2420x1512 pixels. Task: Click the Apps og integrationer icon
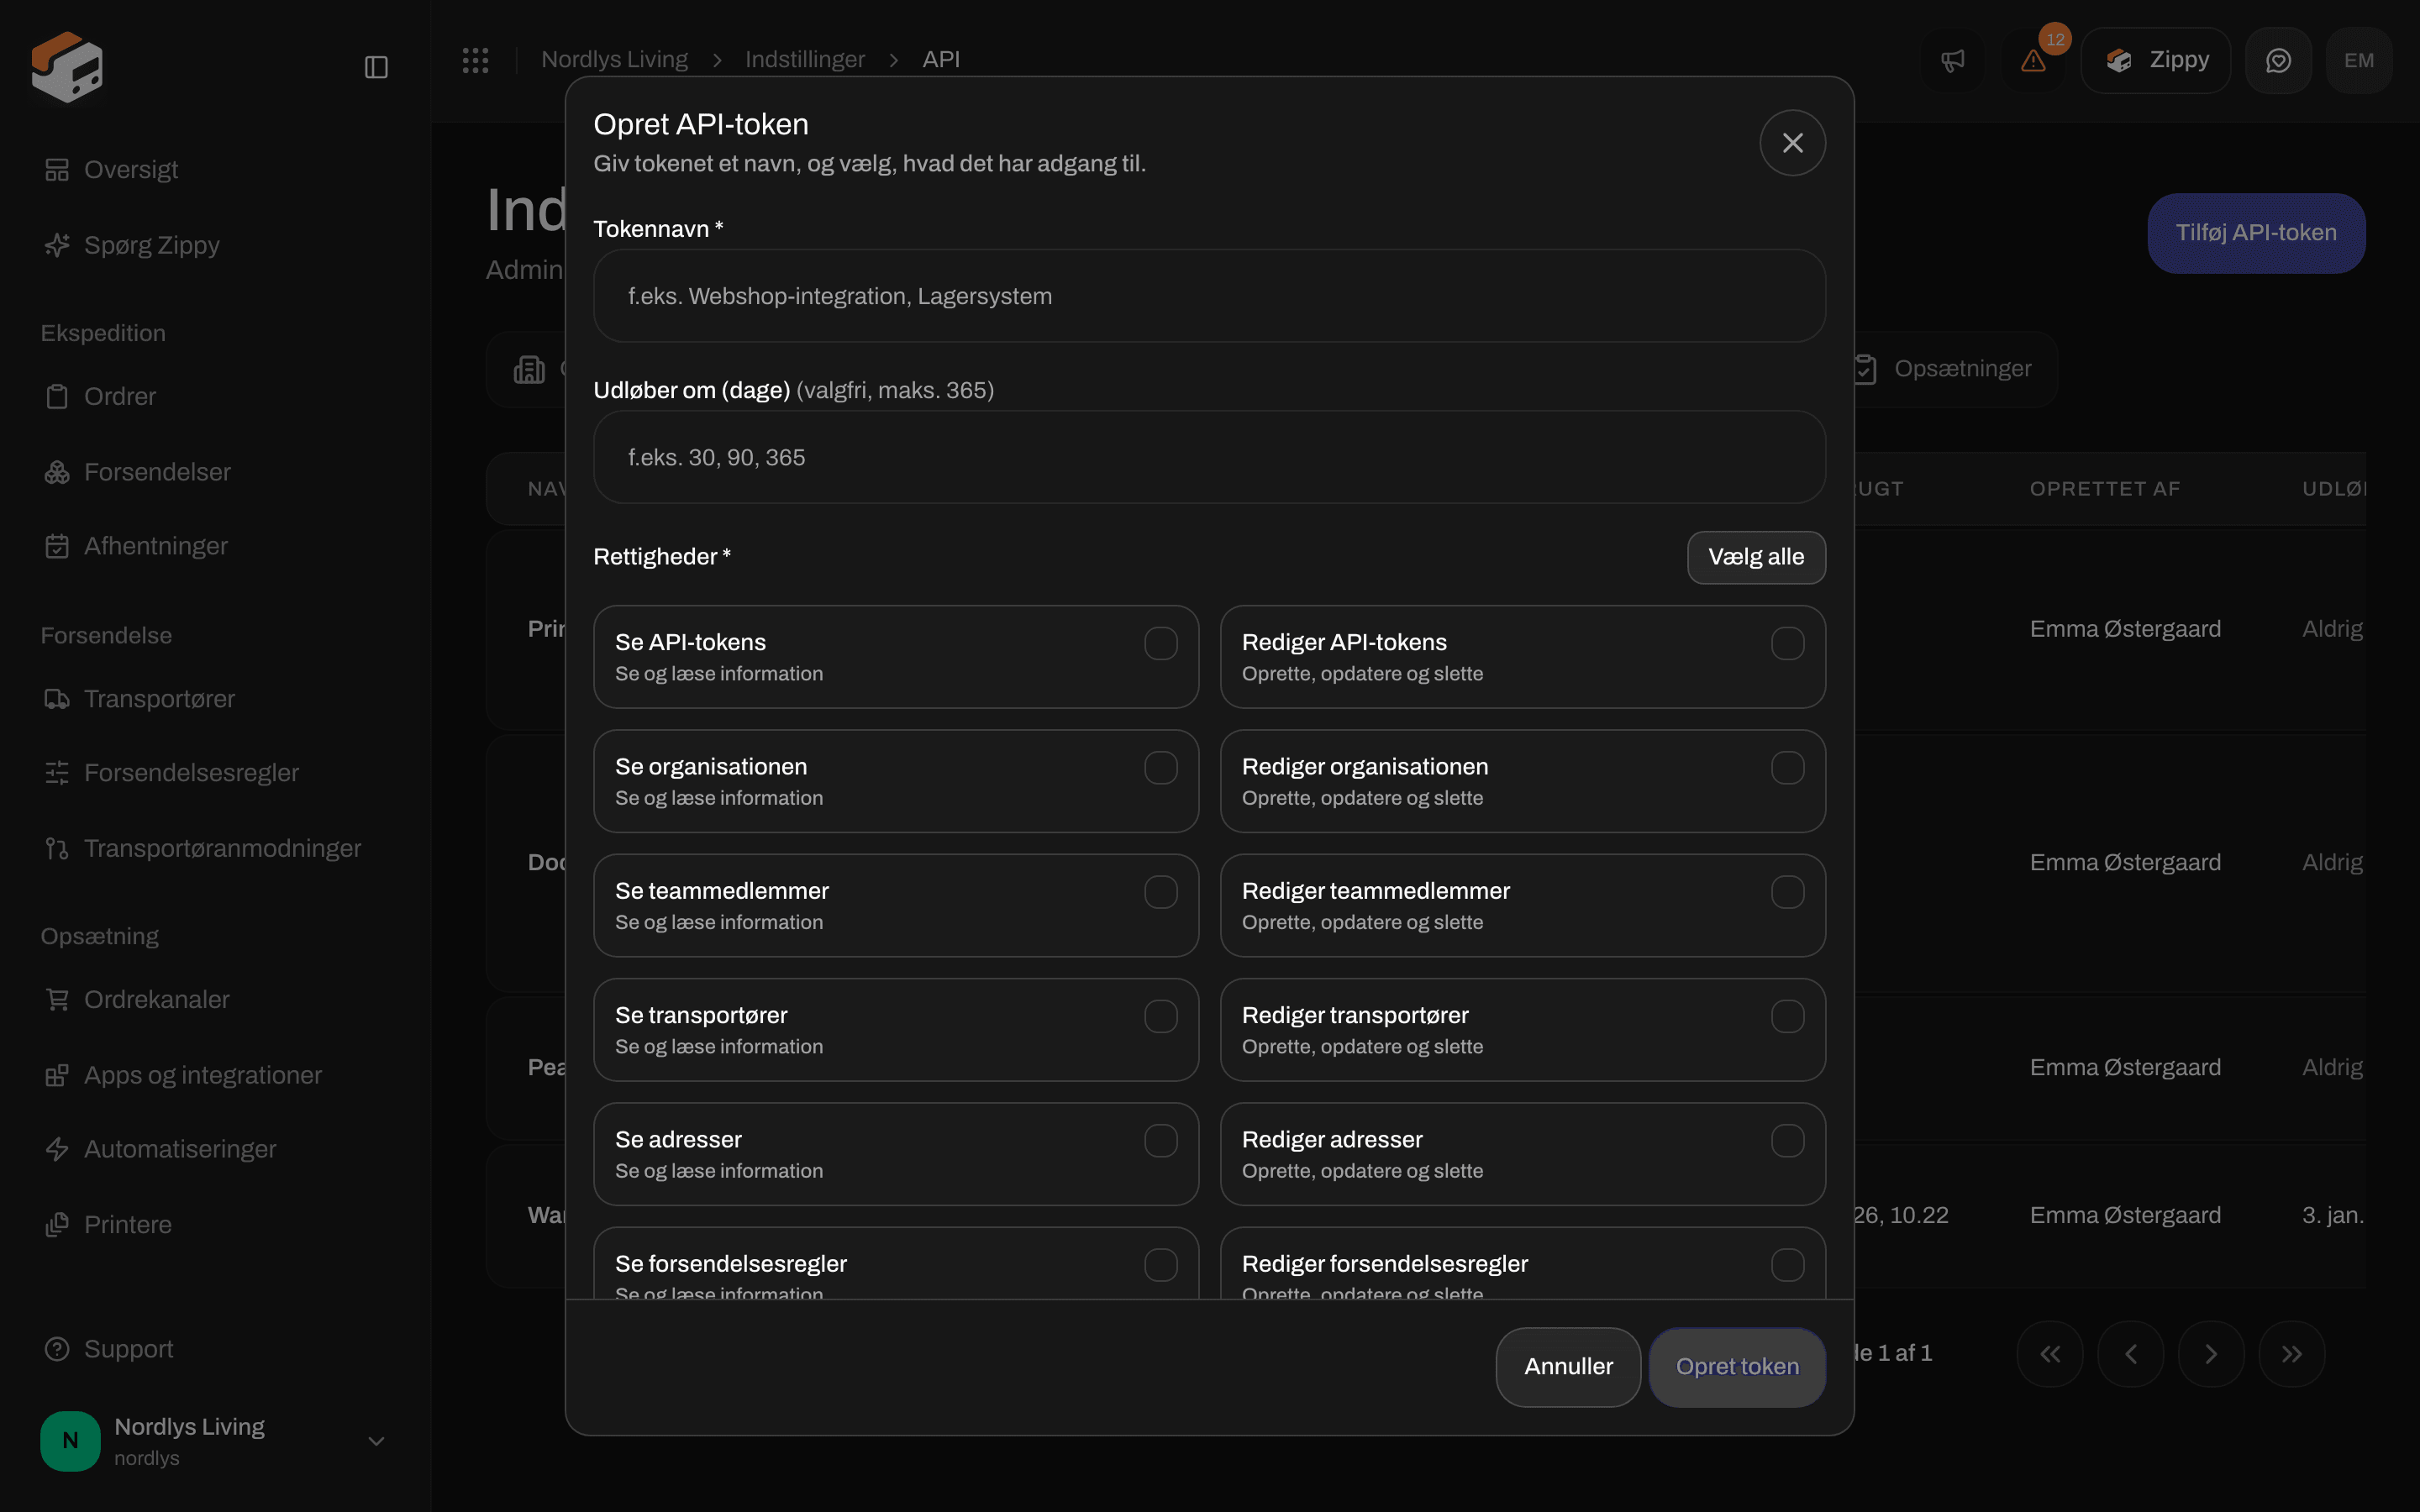pyautogui.click(x=57, y=1075)
